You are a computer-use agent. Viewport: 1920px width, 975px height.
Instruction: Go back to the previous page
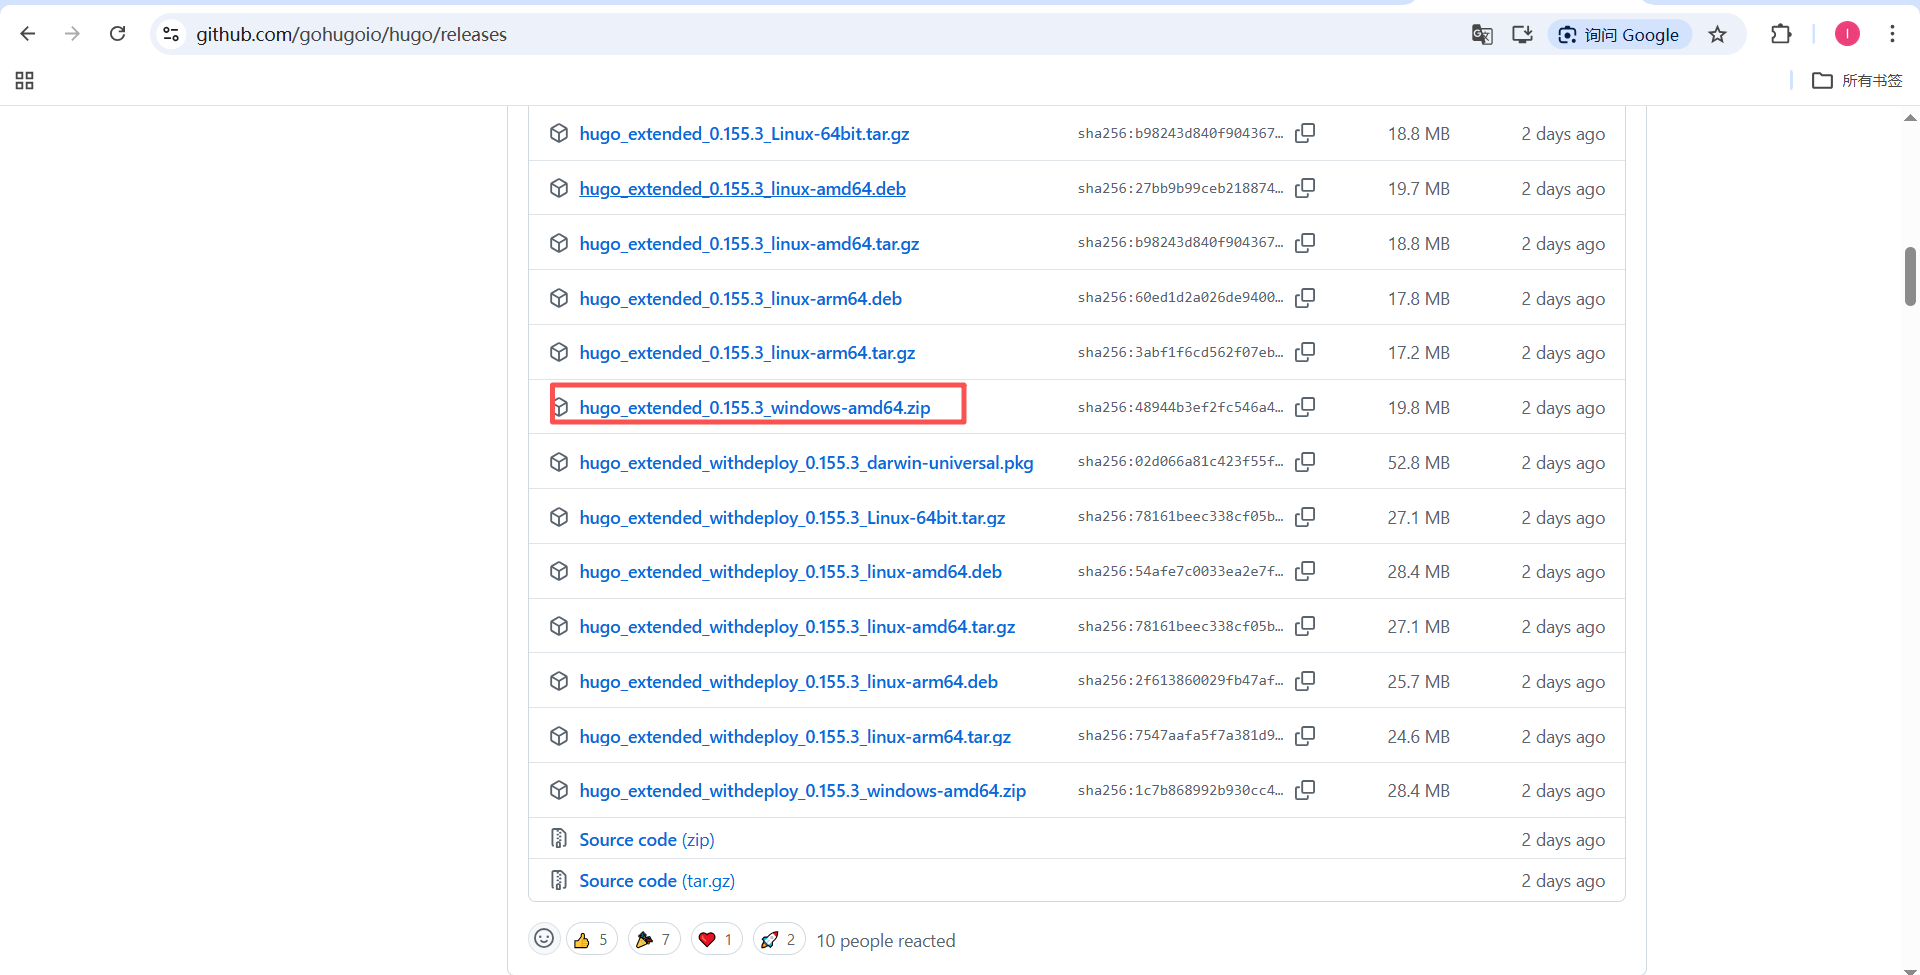coord(28,34)
